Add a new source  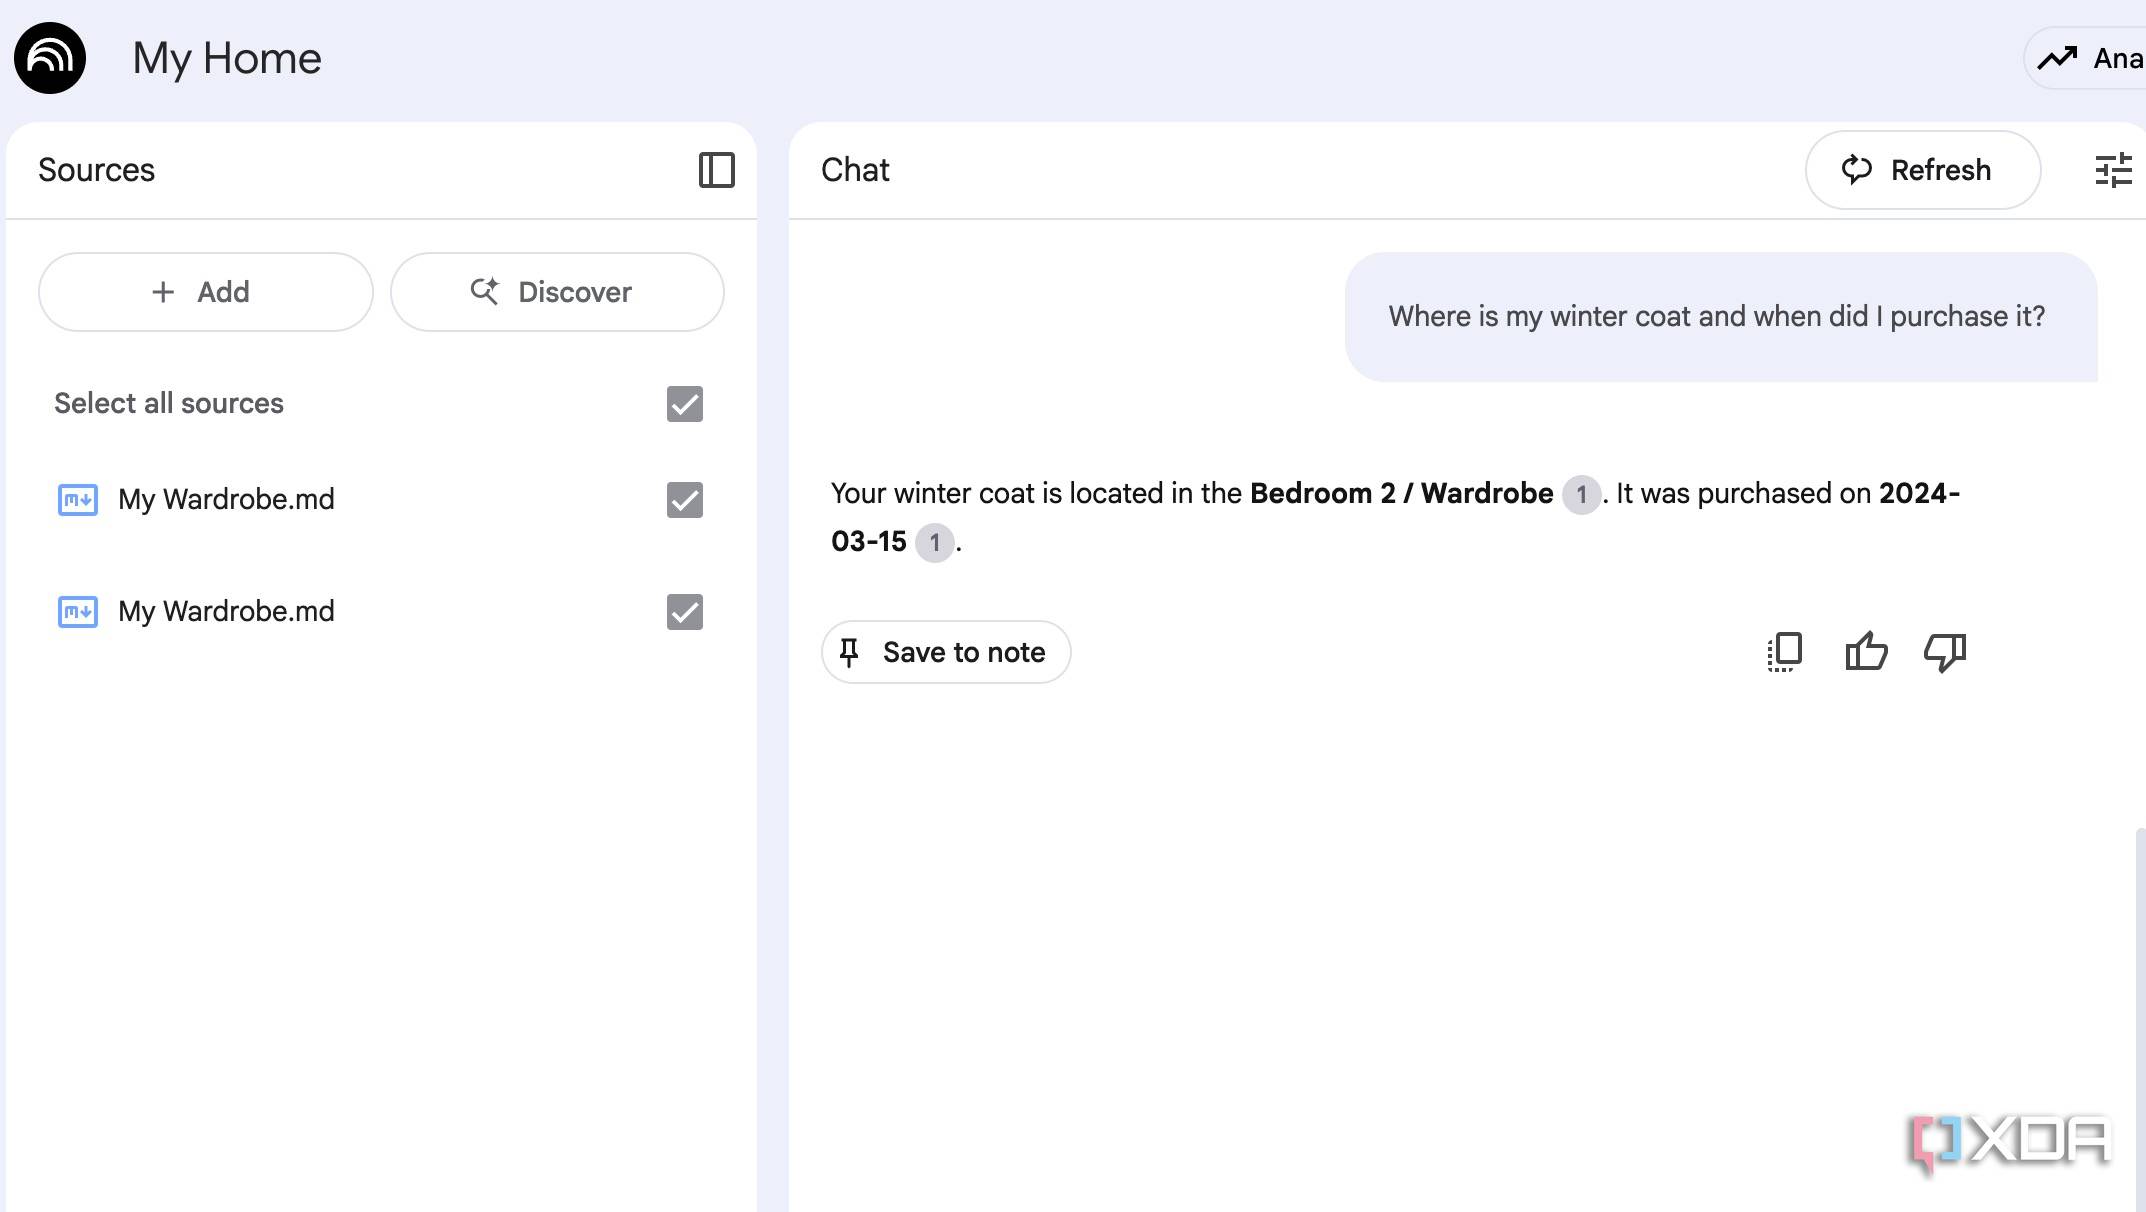(x=204, y=291)
